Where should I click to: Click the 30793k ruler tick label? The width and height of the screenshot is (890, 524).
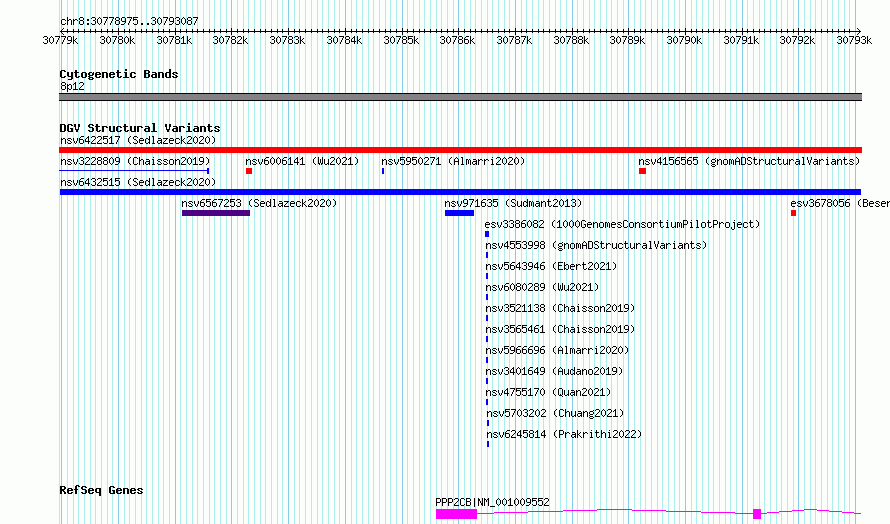pyautogui.click(x=854, y=40)
